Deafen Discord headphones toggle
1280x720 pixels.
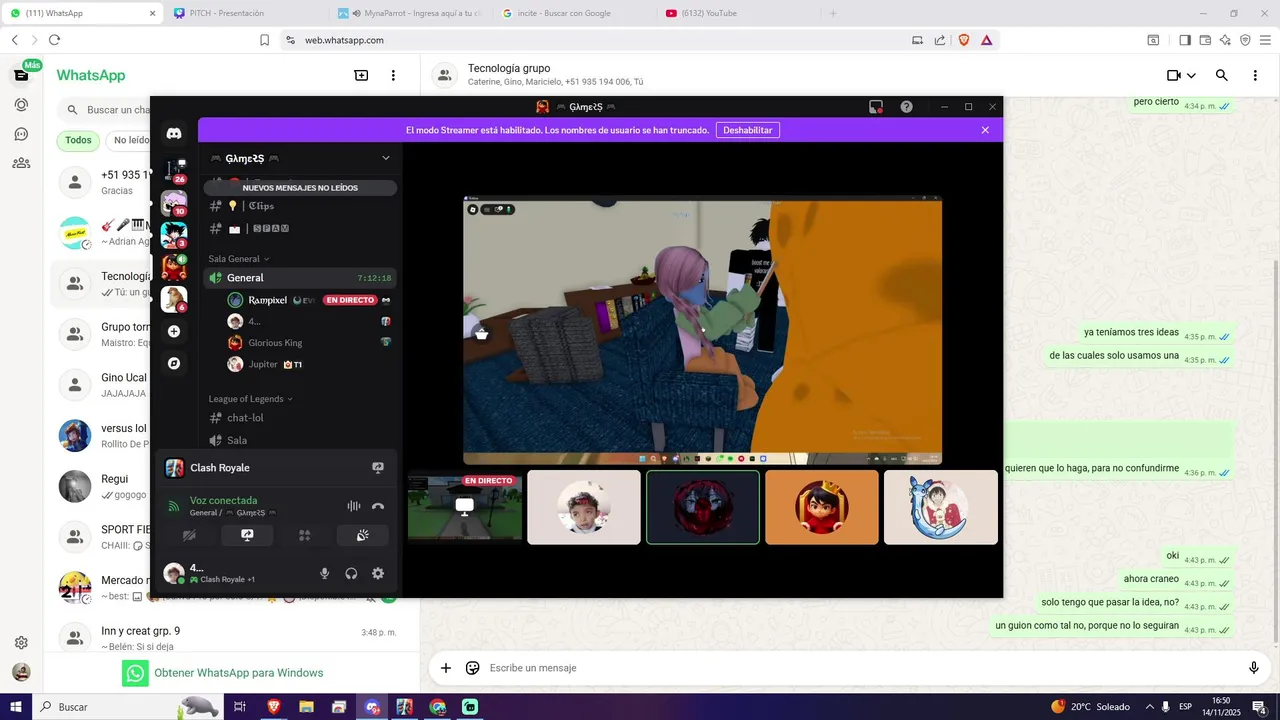coord(351,573)
